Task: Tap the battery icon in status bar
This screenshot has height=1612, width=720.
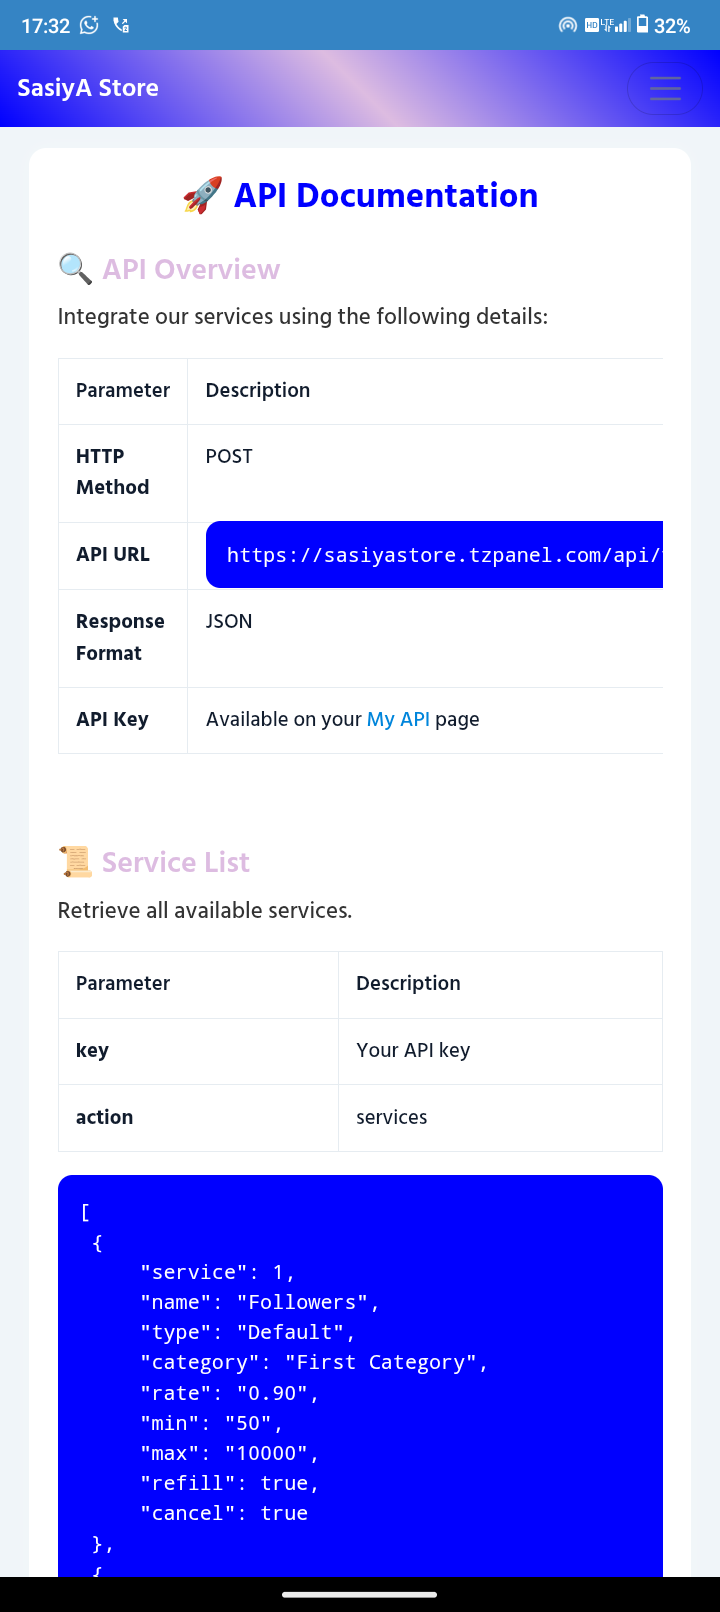Action: click(642, 24)
